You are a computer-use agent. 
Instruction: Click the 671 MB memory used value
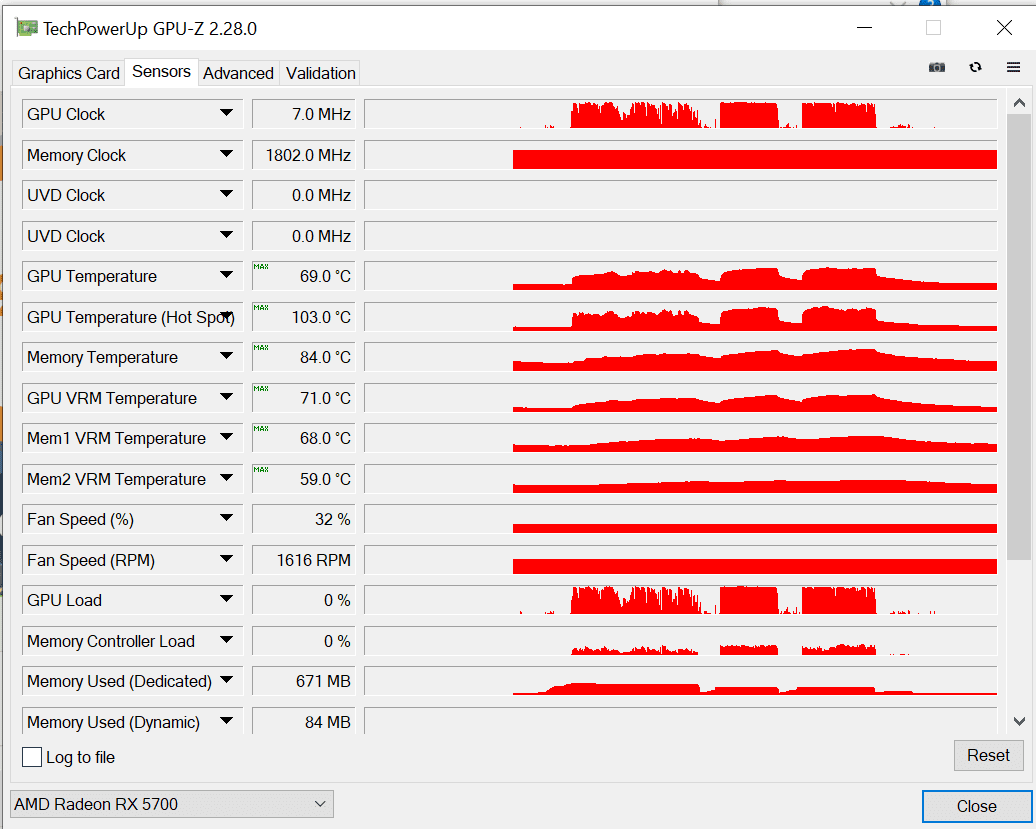(304, 681)
